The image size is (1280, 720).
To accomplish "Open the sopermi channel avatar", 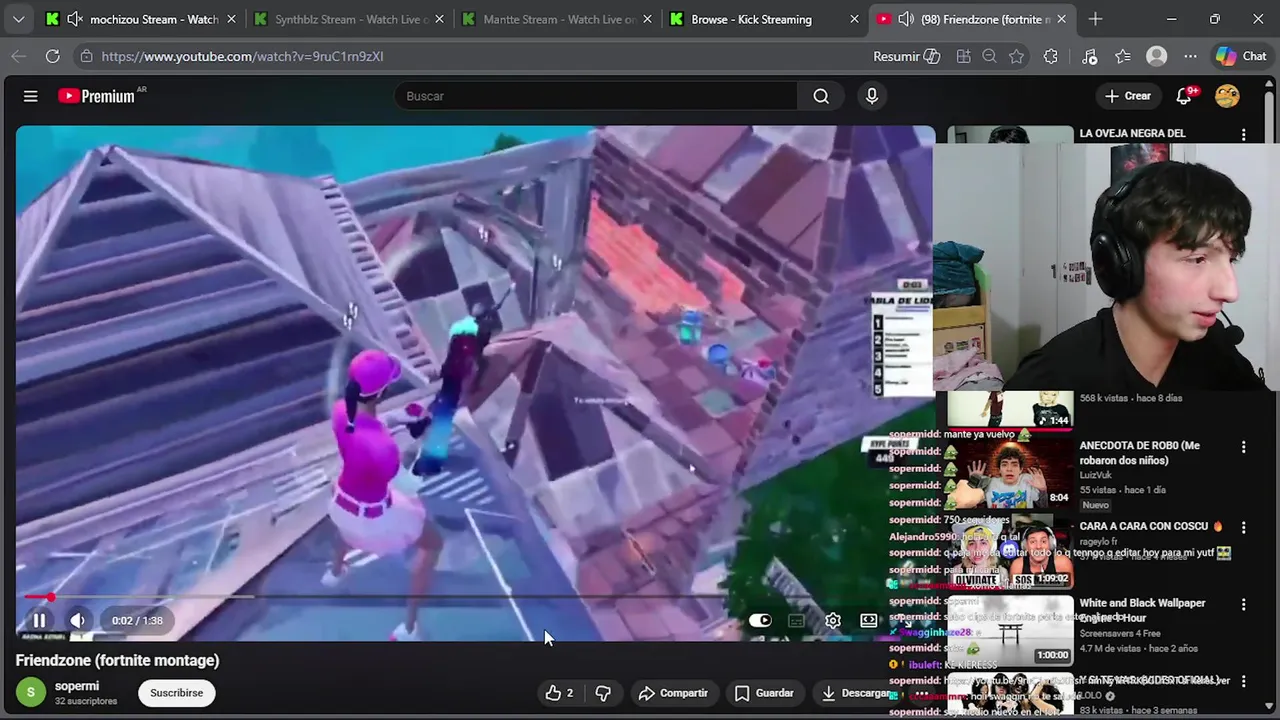I will [x=31, y=692].
